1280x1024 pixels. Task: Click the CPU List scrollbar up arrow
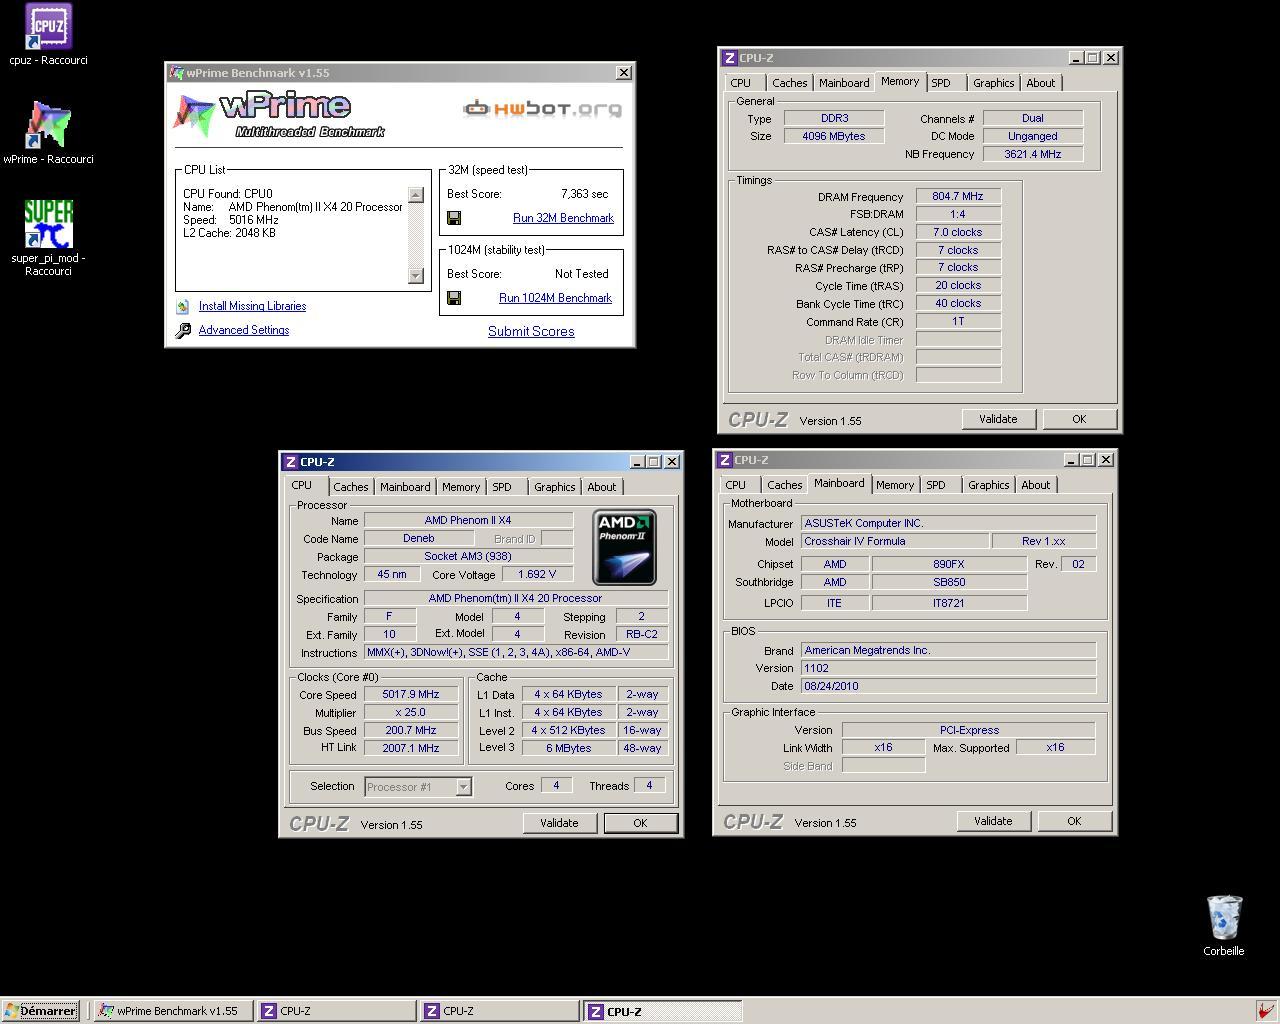click(x=416, y=195)
